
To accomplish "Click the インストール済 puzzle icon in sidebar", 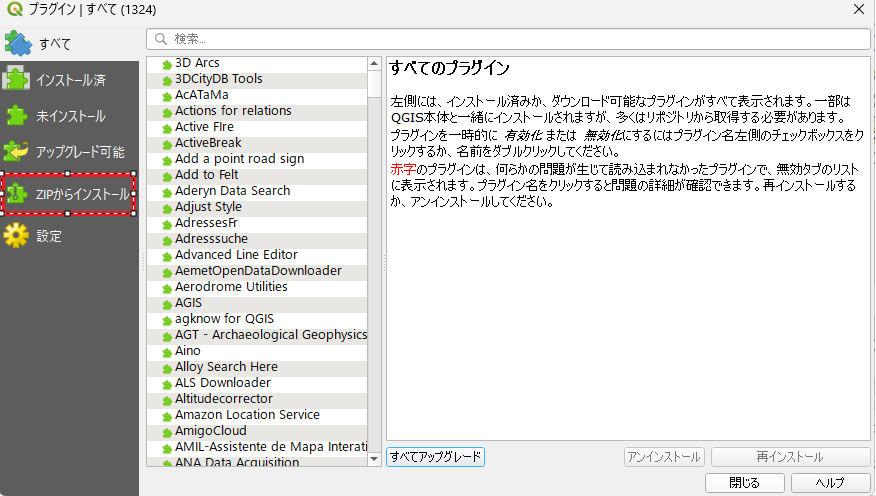I will click(x=17, y=79).
